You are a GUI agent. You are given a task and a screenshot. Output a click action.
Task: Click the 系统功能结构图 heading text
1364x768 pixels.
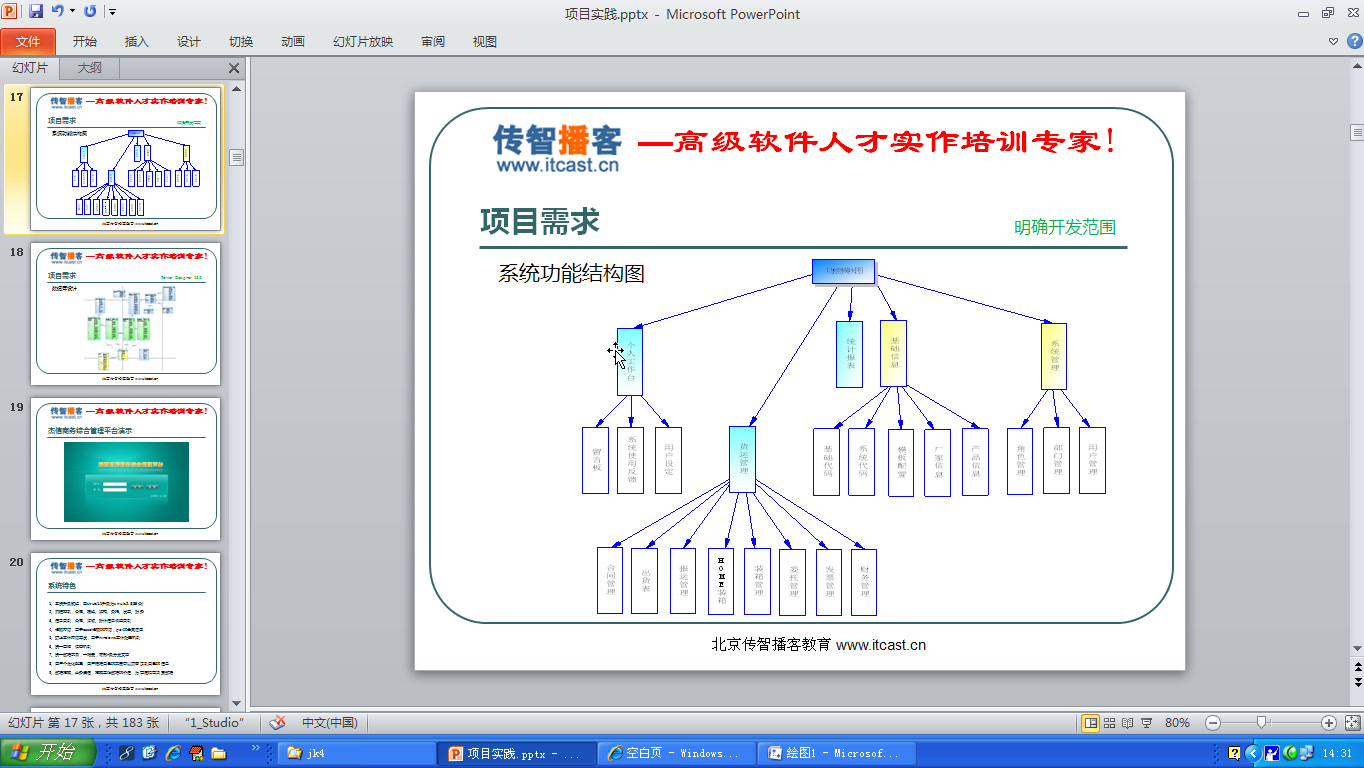[571, 273]
